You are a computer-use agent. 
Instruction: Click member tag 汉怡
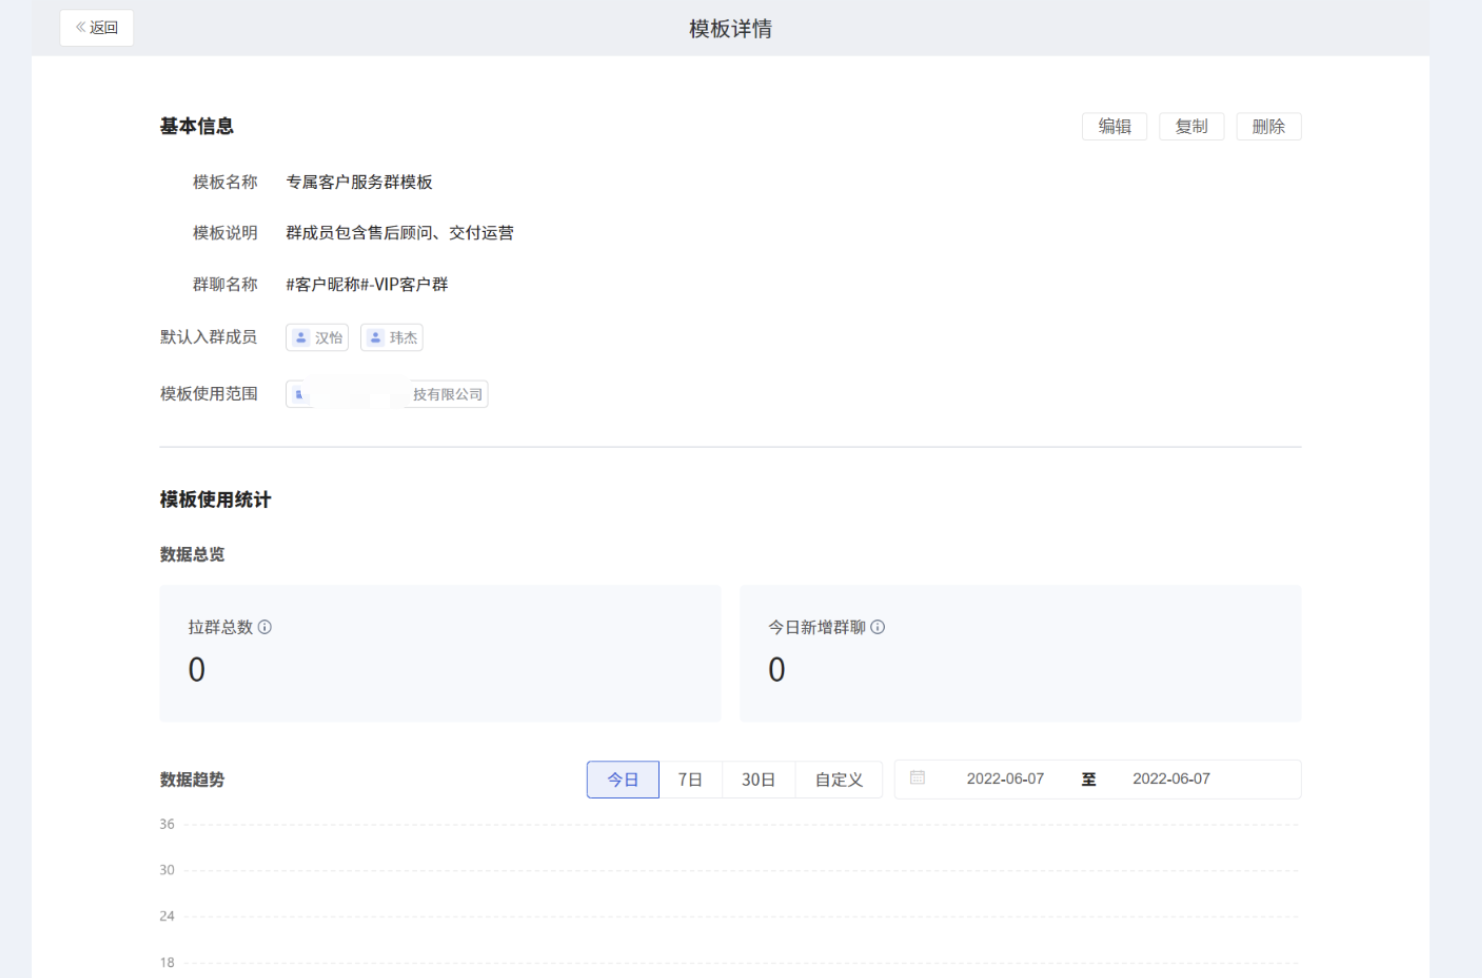click(x=317, y=338)
